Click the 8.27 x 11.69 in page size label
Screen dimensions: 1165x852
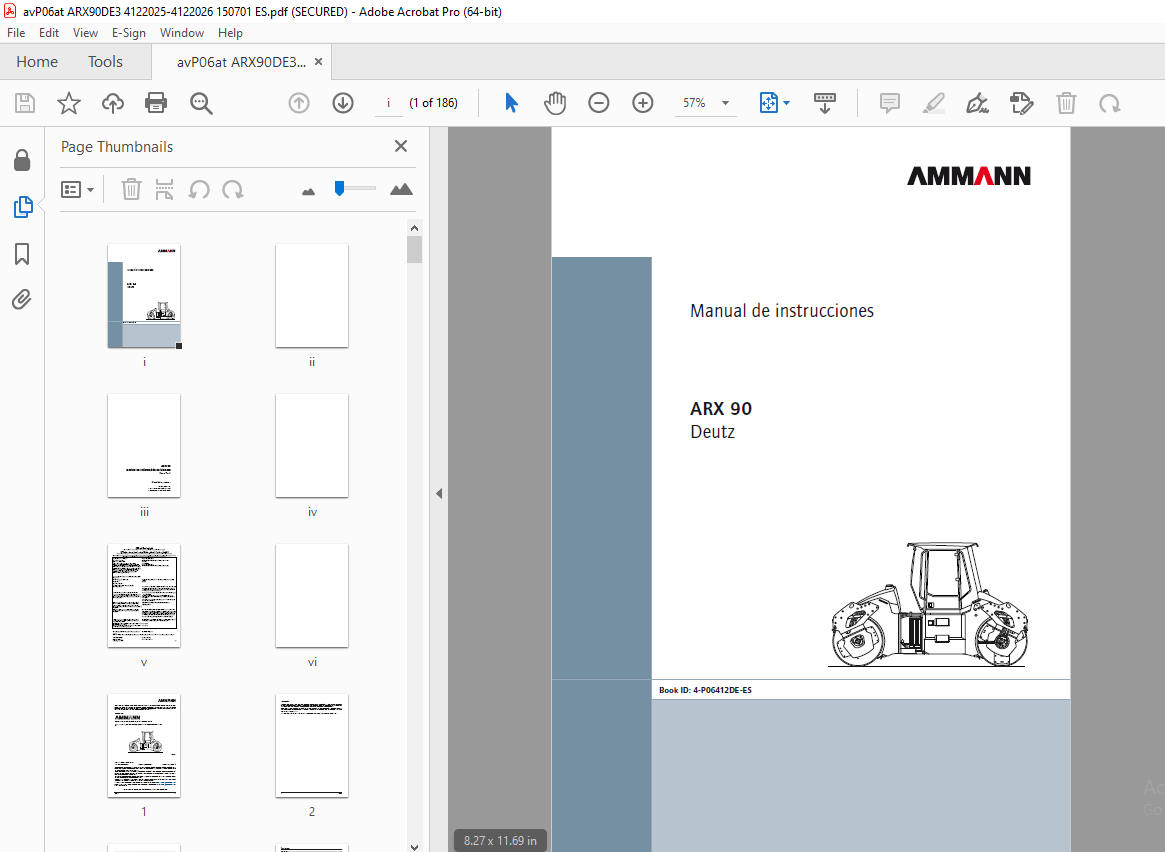coord(500,840)
